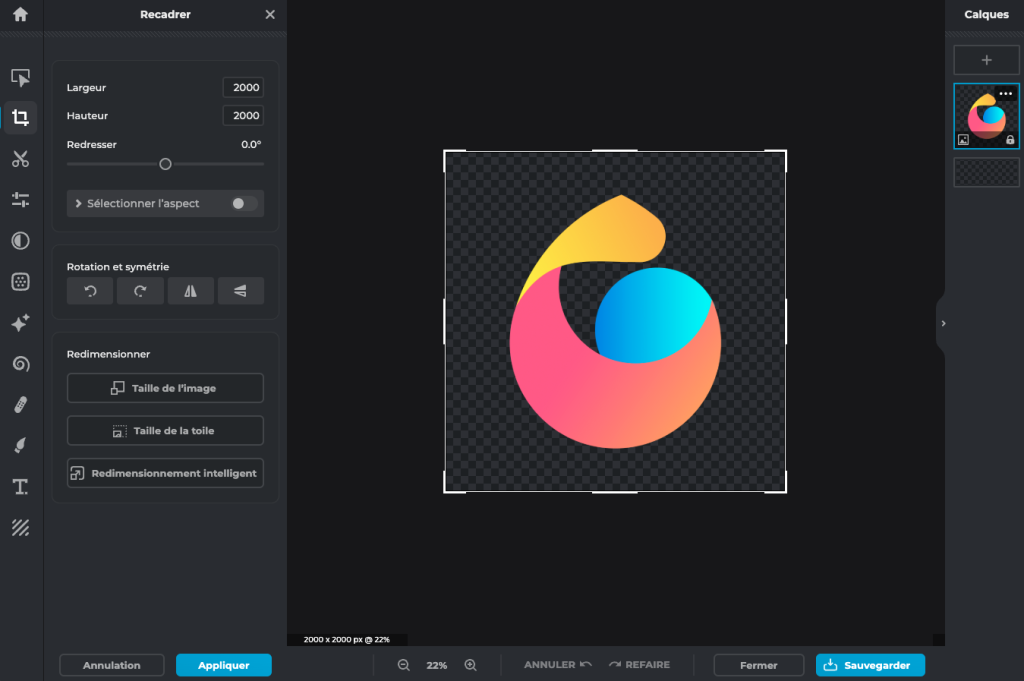Expand the Sélectionner l'aspect section
This screenshot has height=681, width=1024.
click(79, 204)
